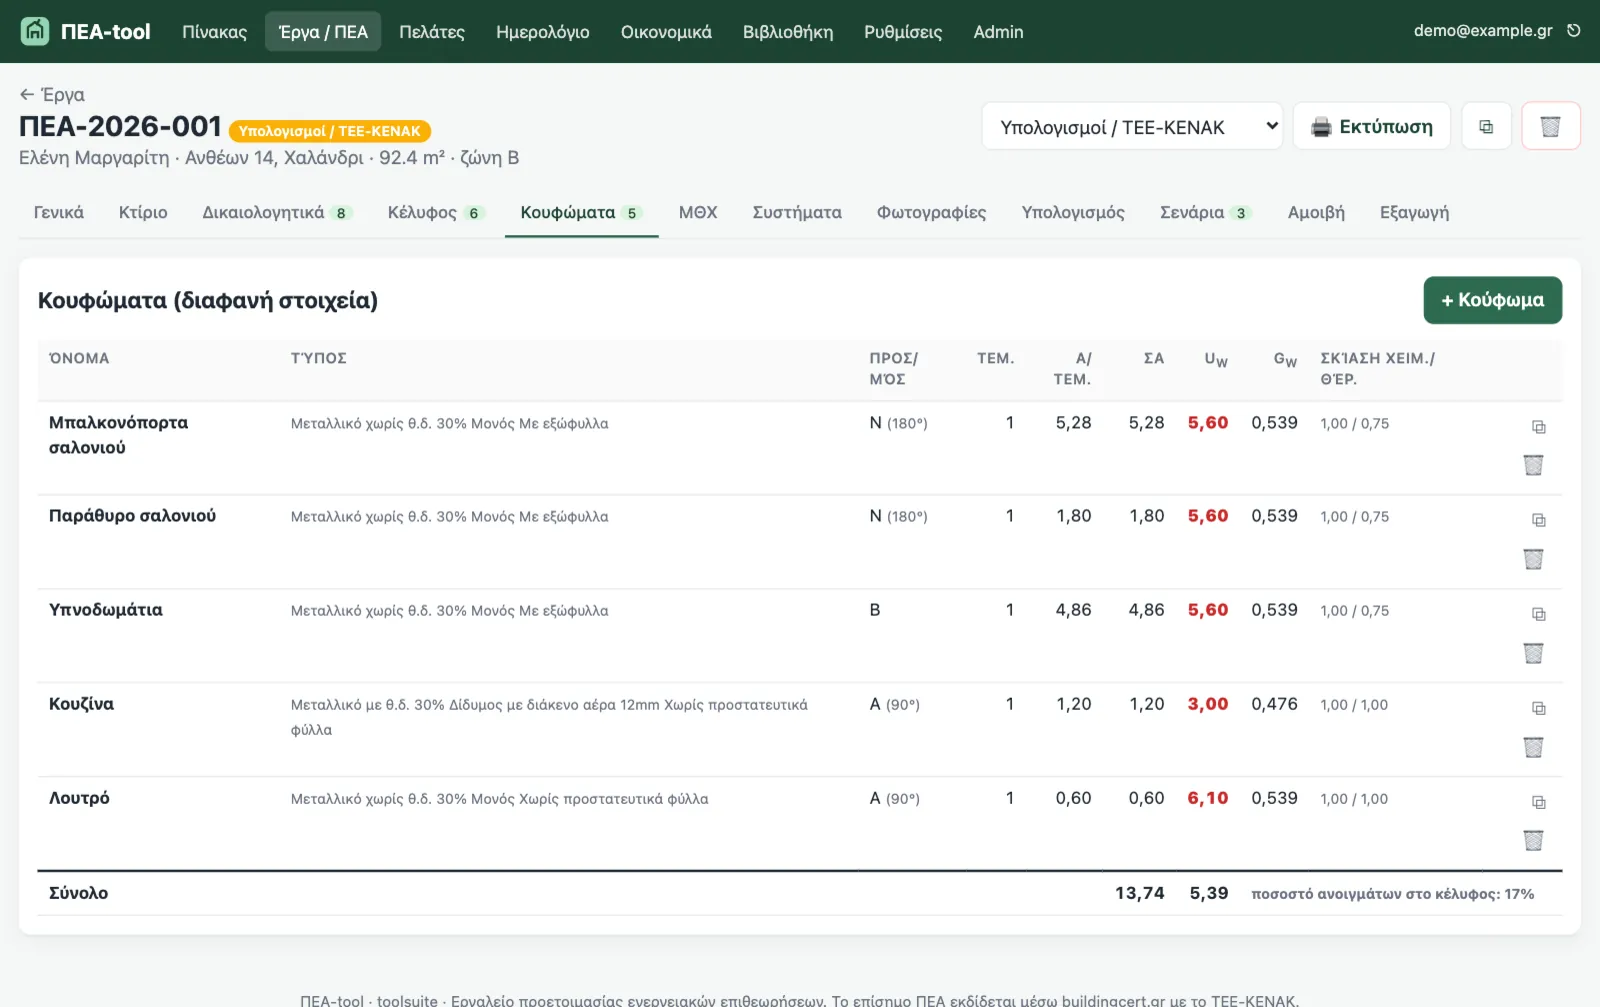Open the Φωτογραφίες tab

click(931, 212)
